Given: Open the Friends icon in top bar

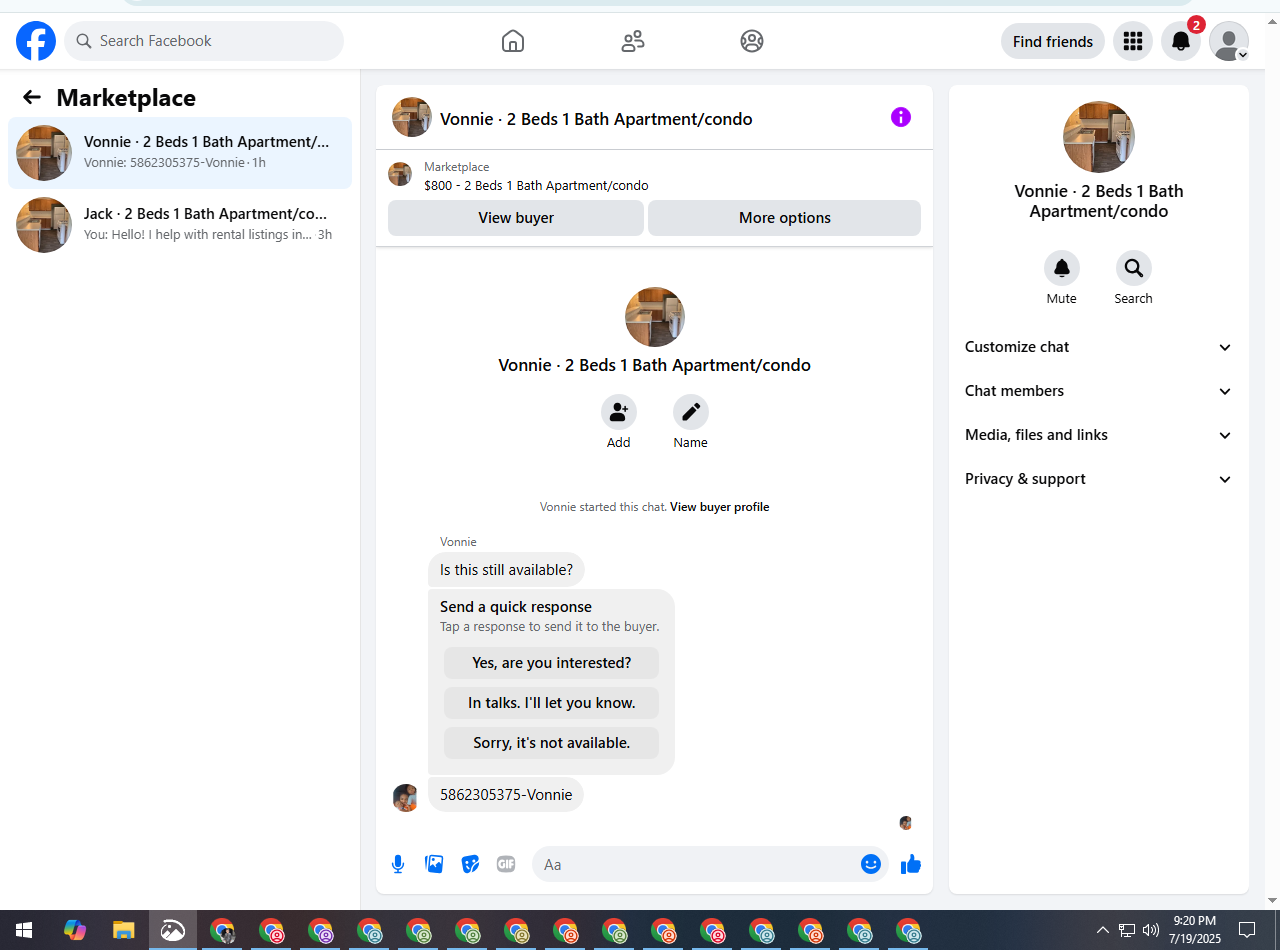Looking at the screenshot, I should point(633,41).
